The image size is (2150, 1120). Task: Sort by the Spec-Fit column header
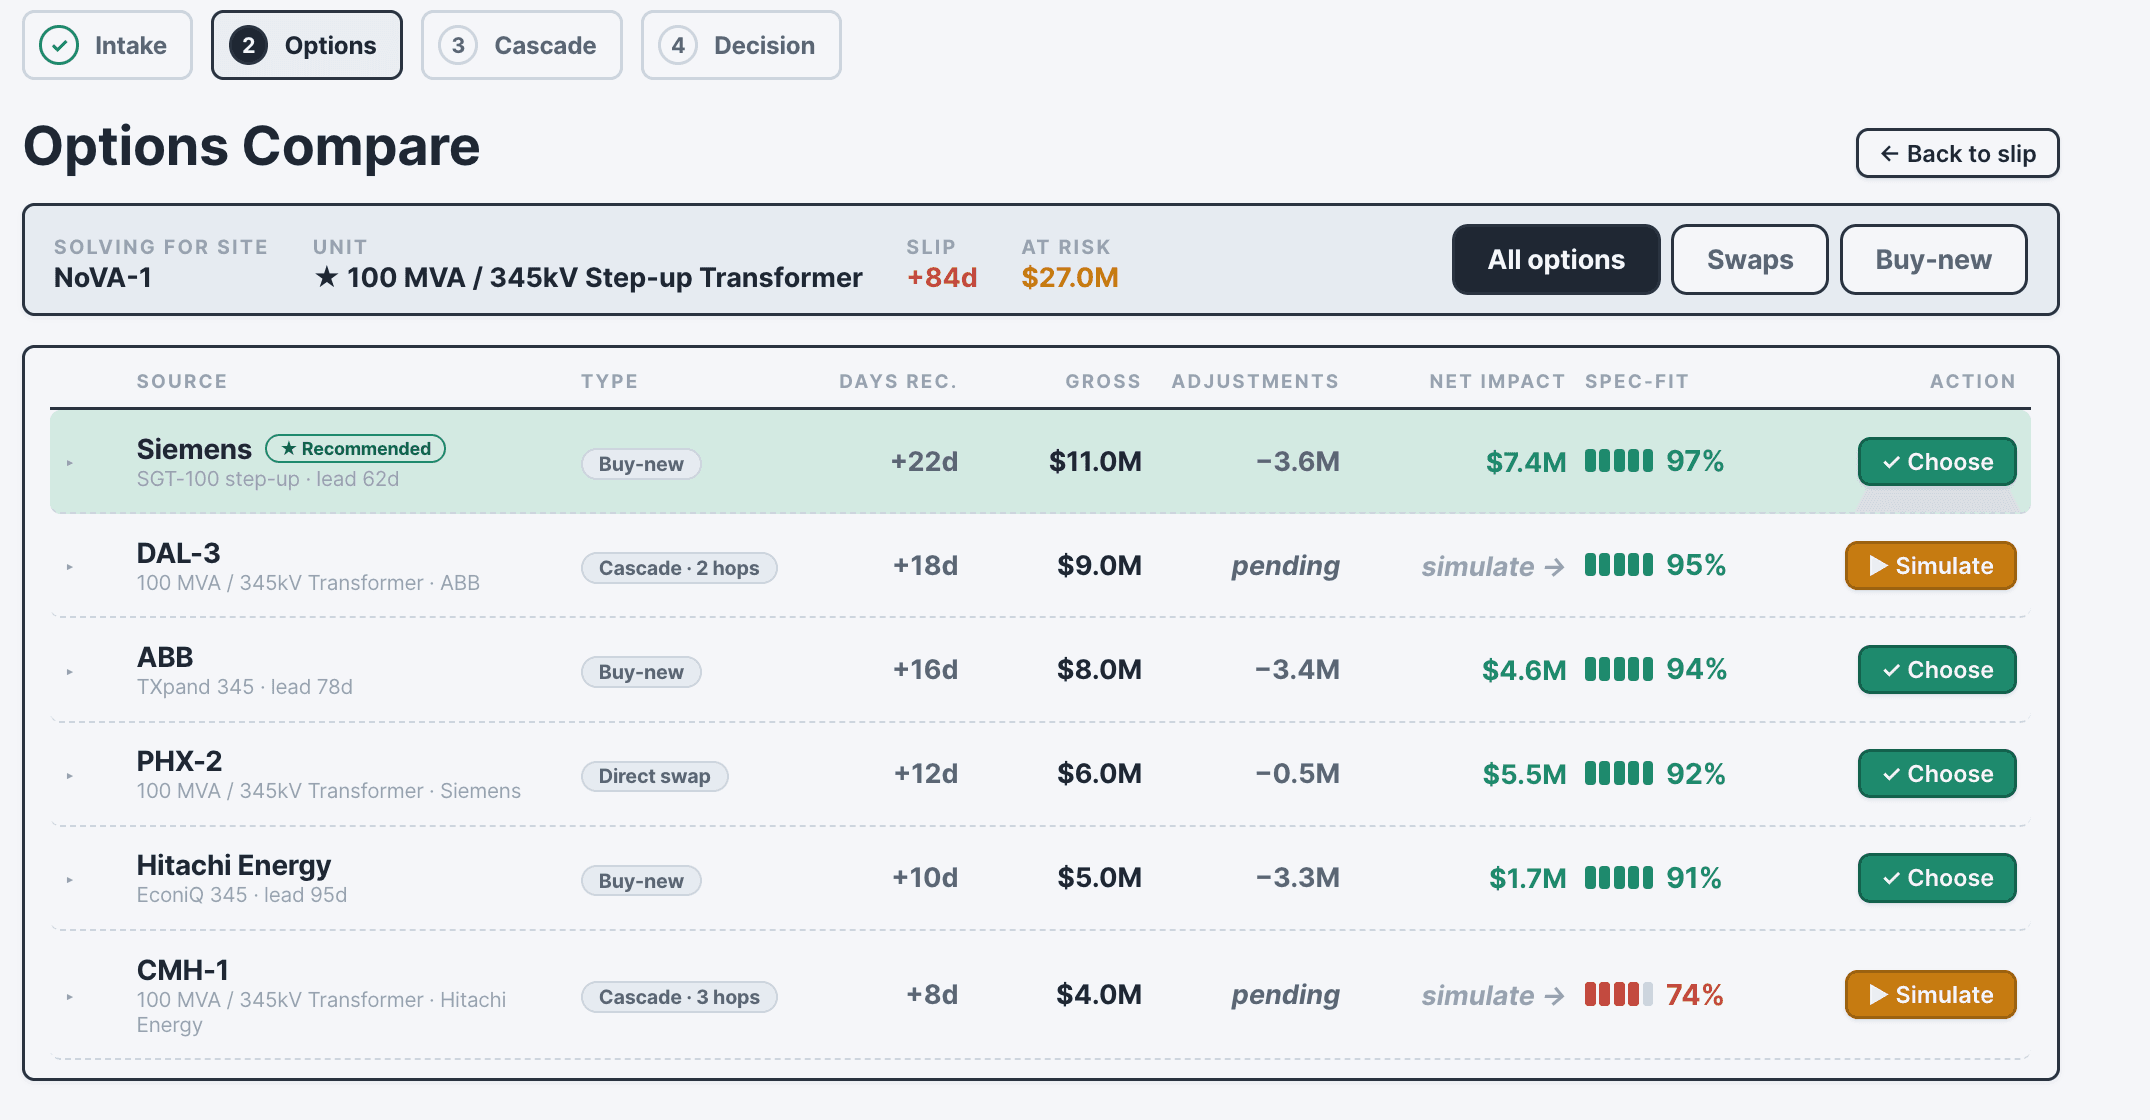pyautogui.click(x=1637, y=381)
